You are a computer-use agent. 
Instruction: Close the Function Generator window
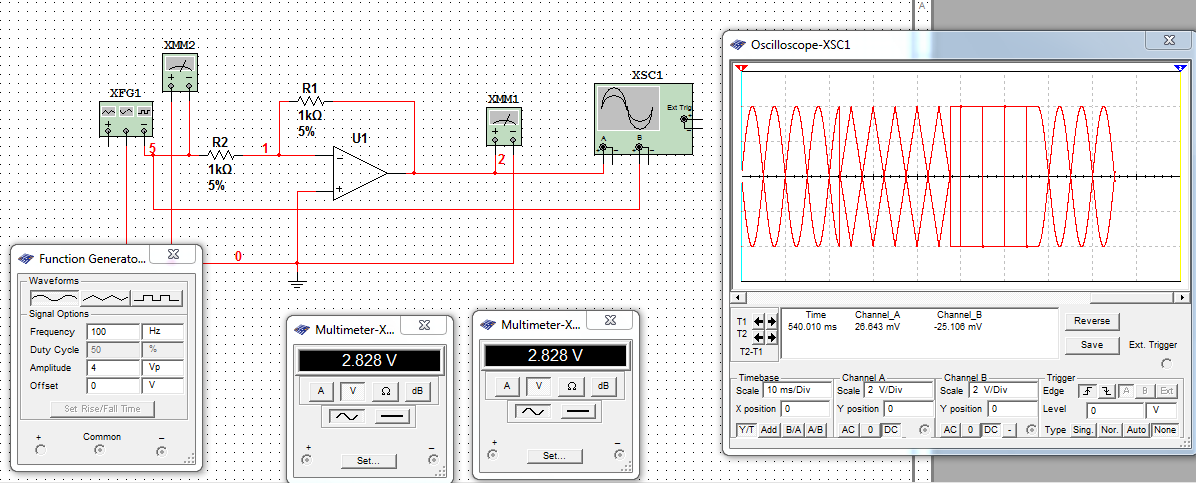(174, 254)
